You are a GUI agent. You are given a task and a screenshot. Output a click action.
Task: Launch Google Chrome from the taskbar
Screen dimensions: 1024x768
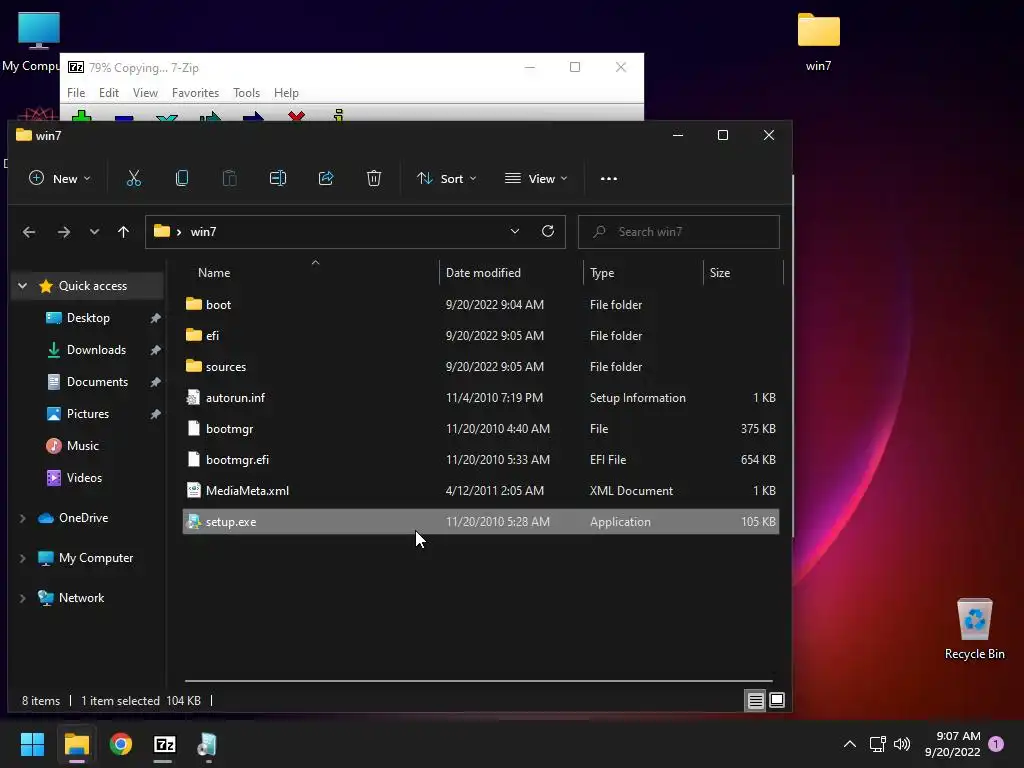click(121, 744)
